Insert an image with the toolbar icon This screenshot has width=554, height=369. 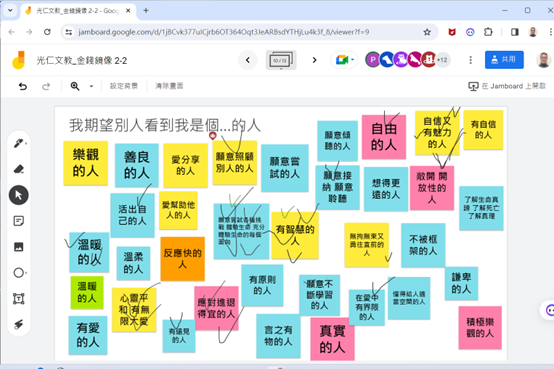point(19,247)
